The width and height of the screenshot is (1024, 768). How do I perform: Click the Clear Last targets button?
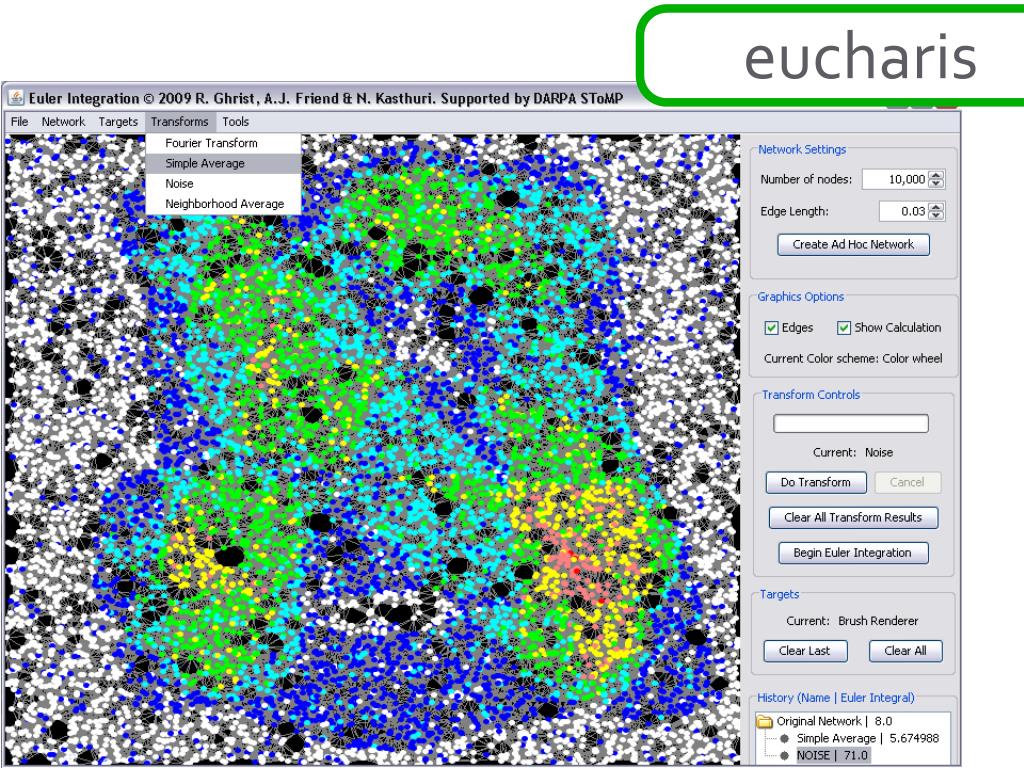click(x=805, y=651)
